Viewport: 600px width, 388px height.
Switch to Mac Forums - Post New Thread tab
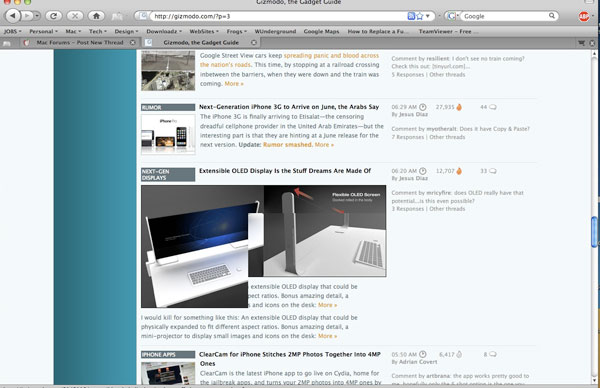pos(80,42)
